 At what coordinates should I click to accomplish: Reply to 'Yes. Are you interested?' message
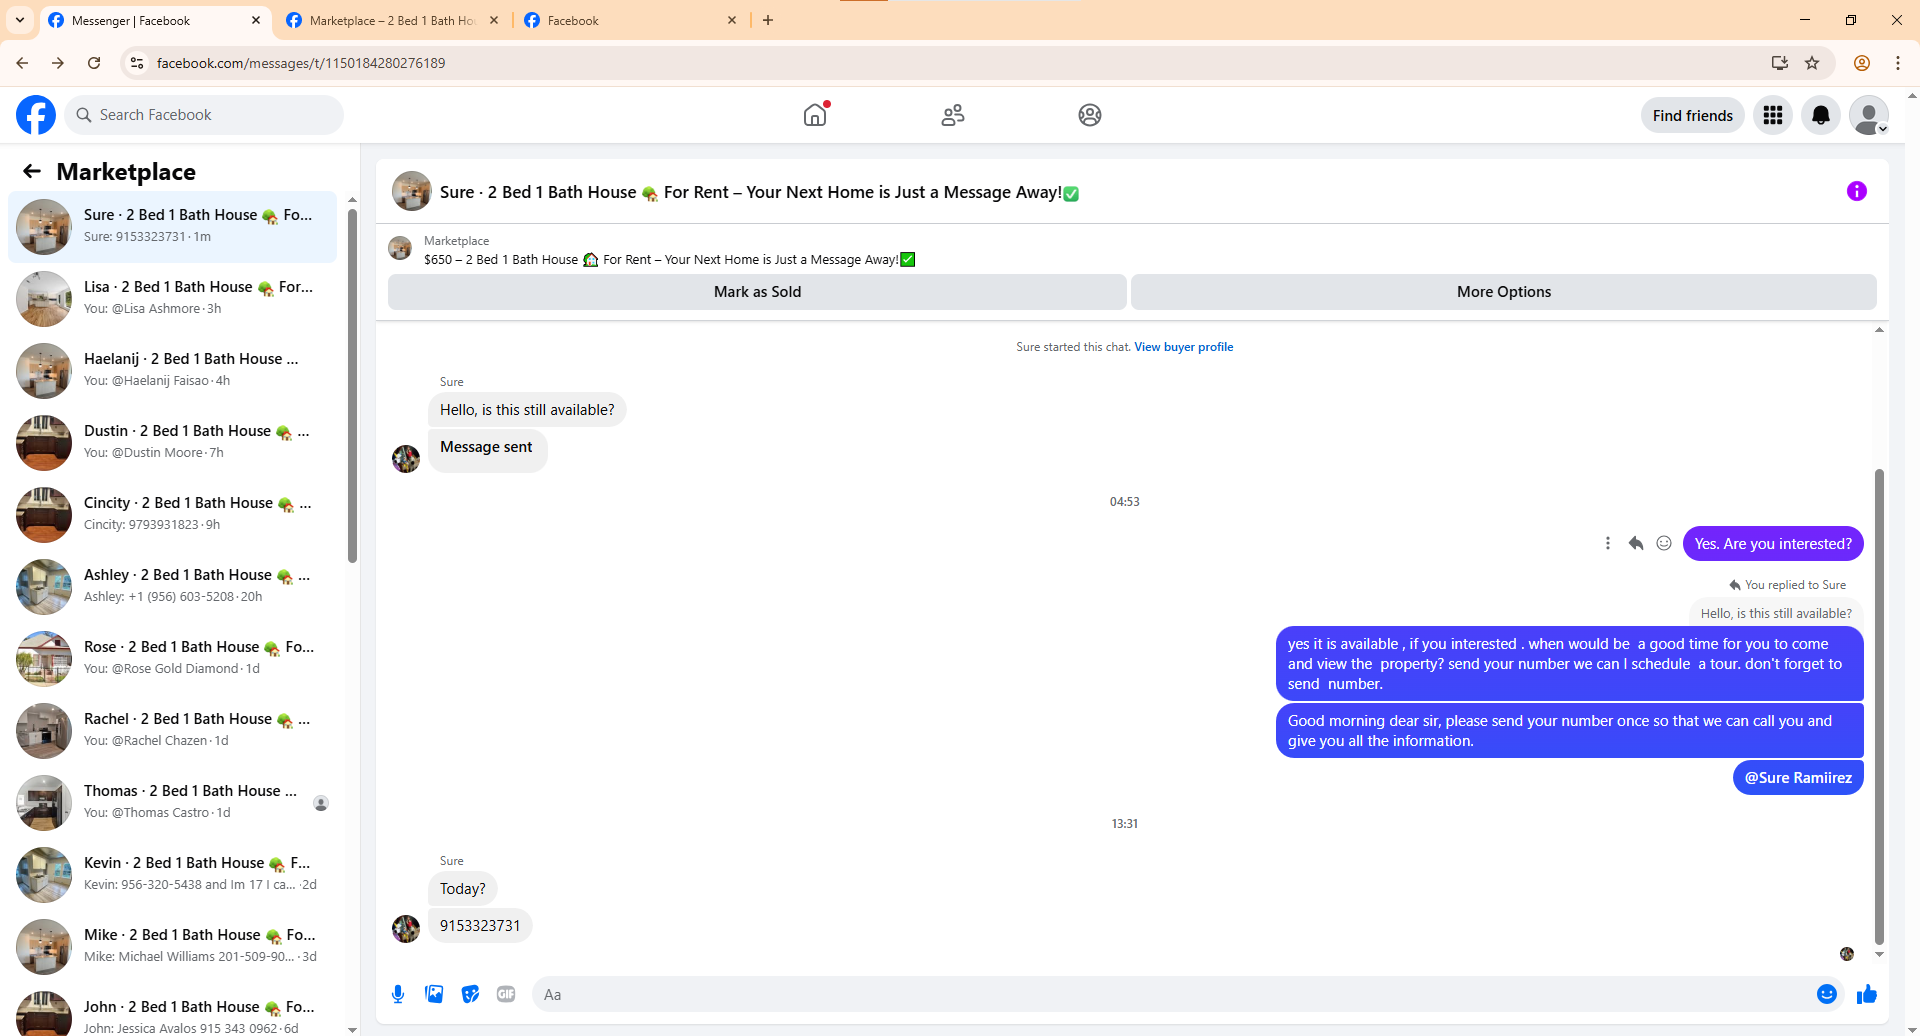1636,543
